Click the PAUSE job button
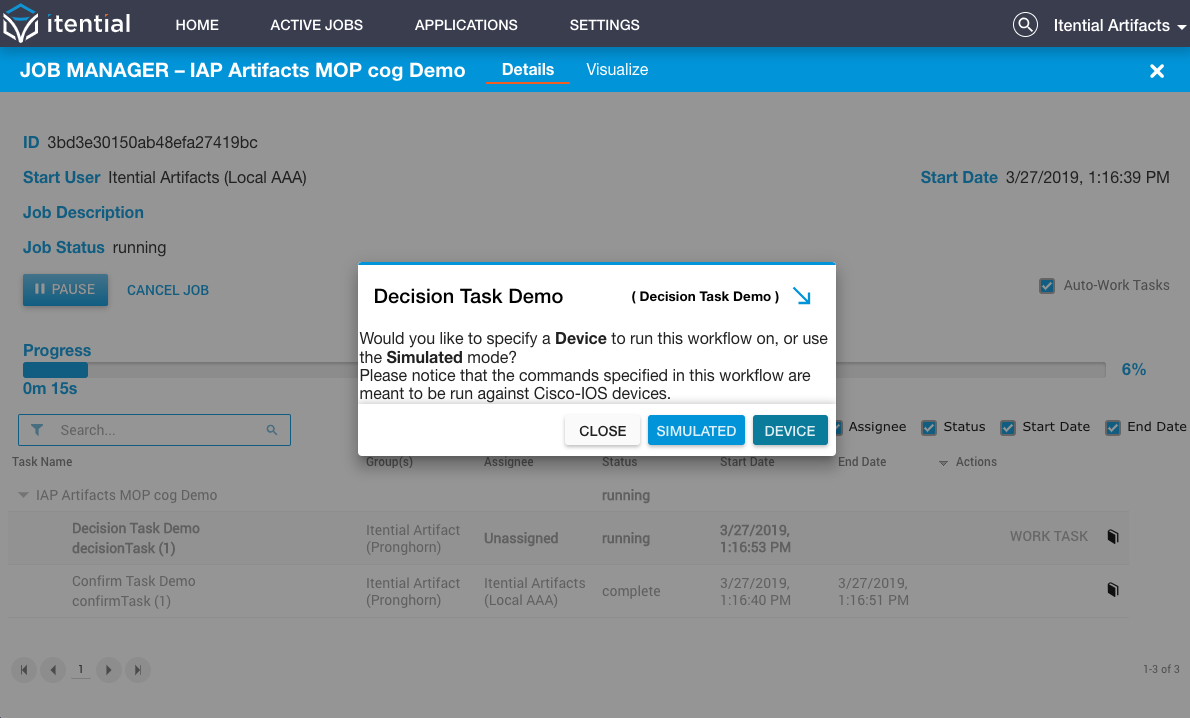This screenshot has width=1190, height=718. coord(65,289)
